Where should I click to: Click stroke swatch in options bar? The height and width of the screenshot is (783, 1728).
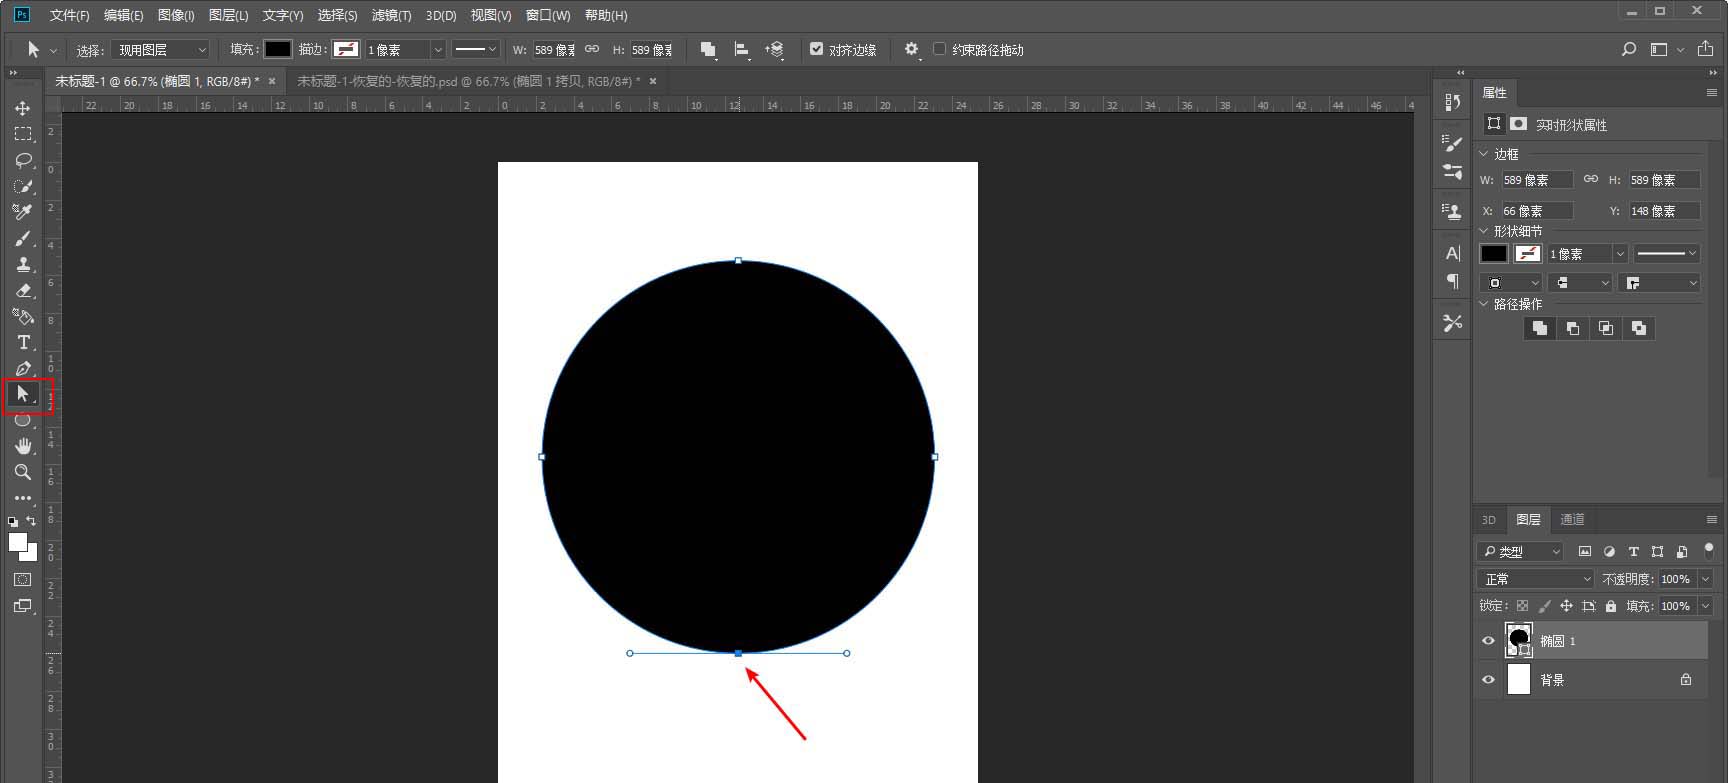[346, 49]
